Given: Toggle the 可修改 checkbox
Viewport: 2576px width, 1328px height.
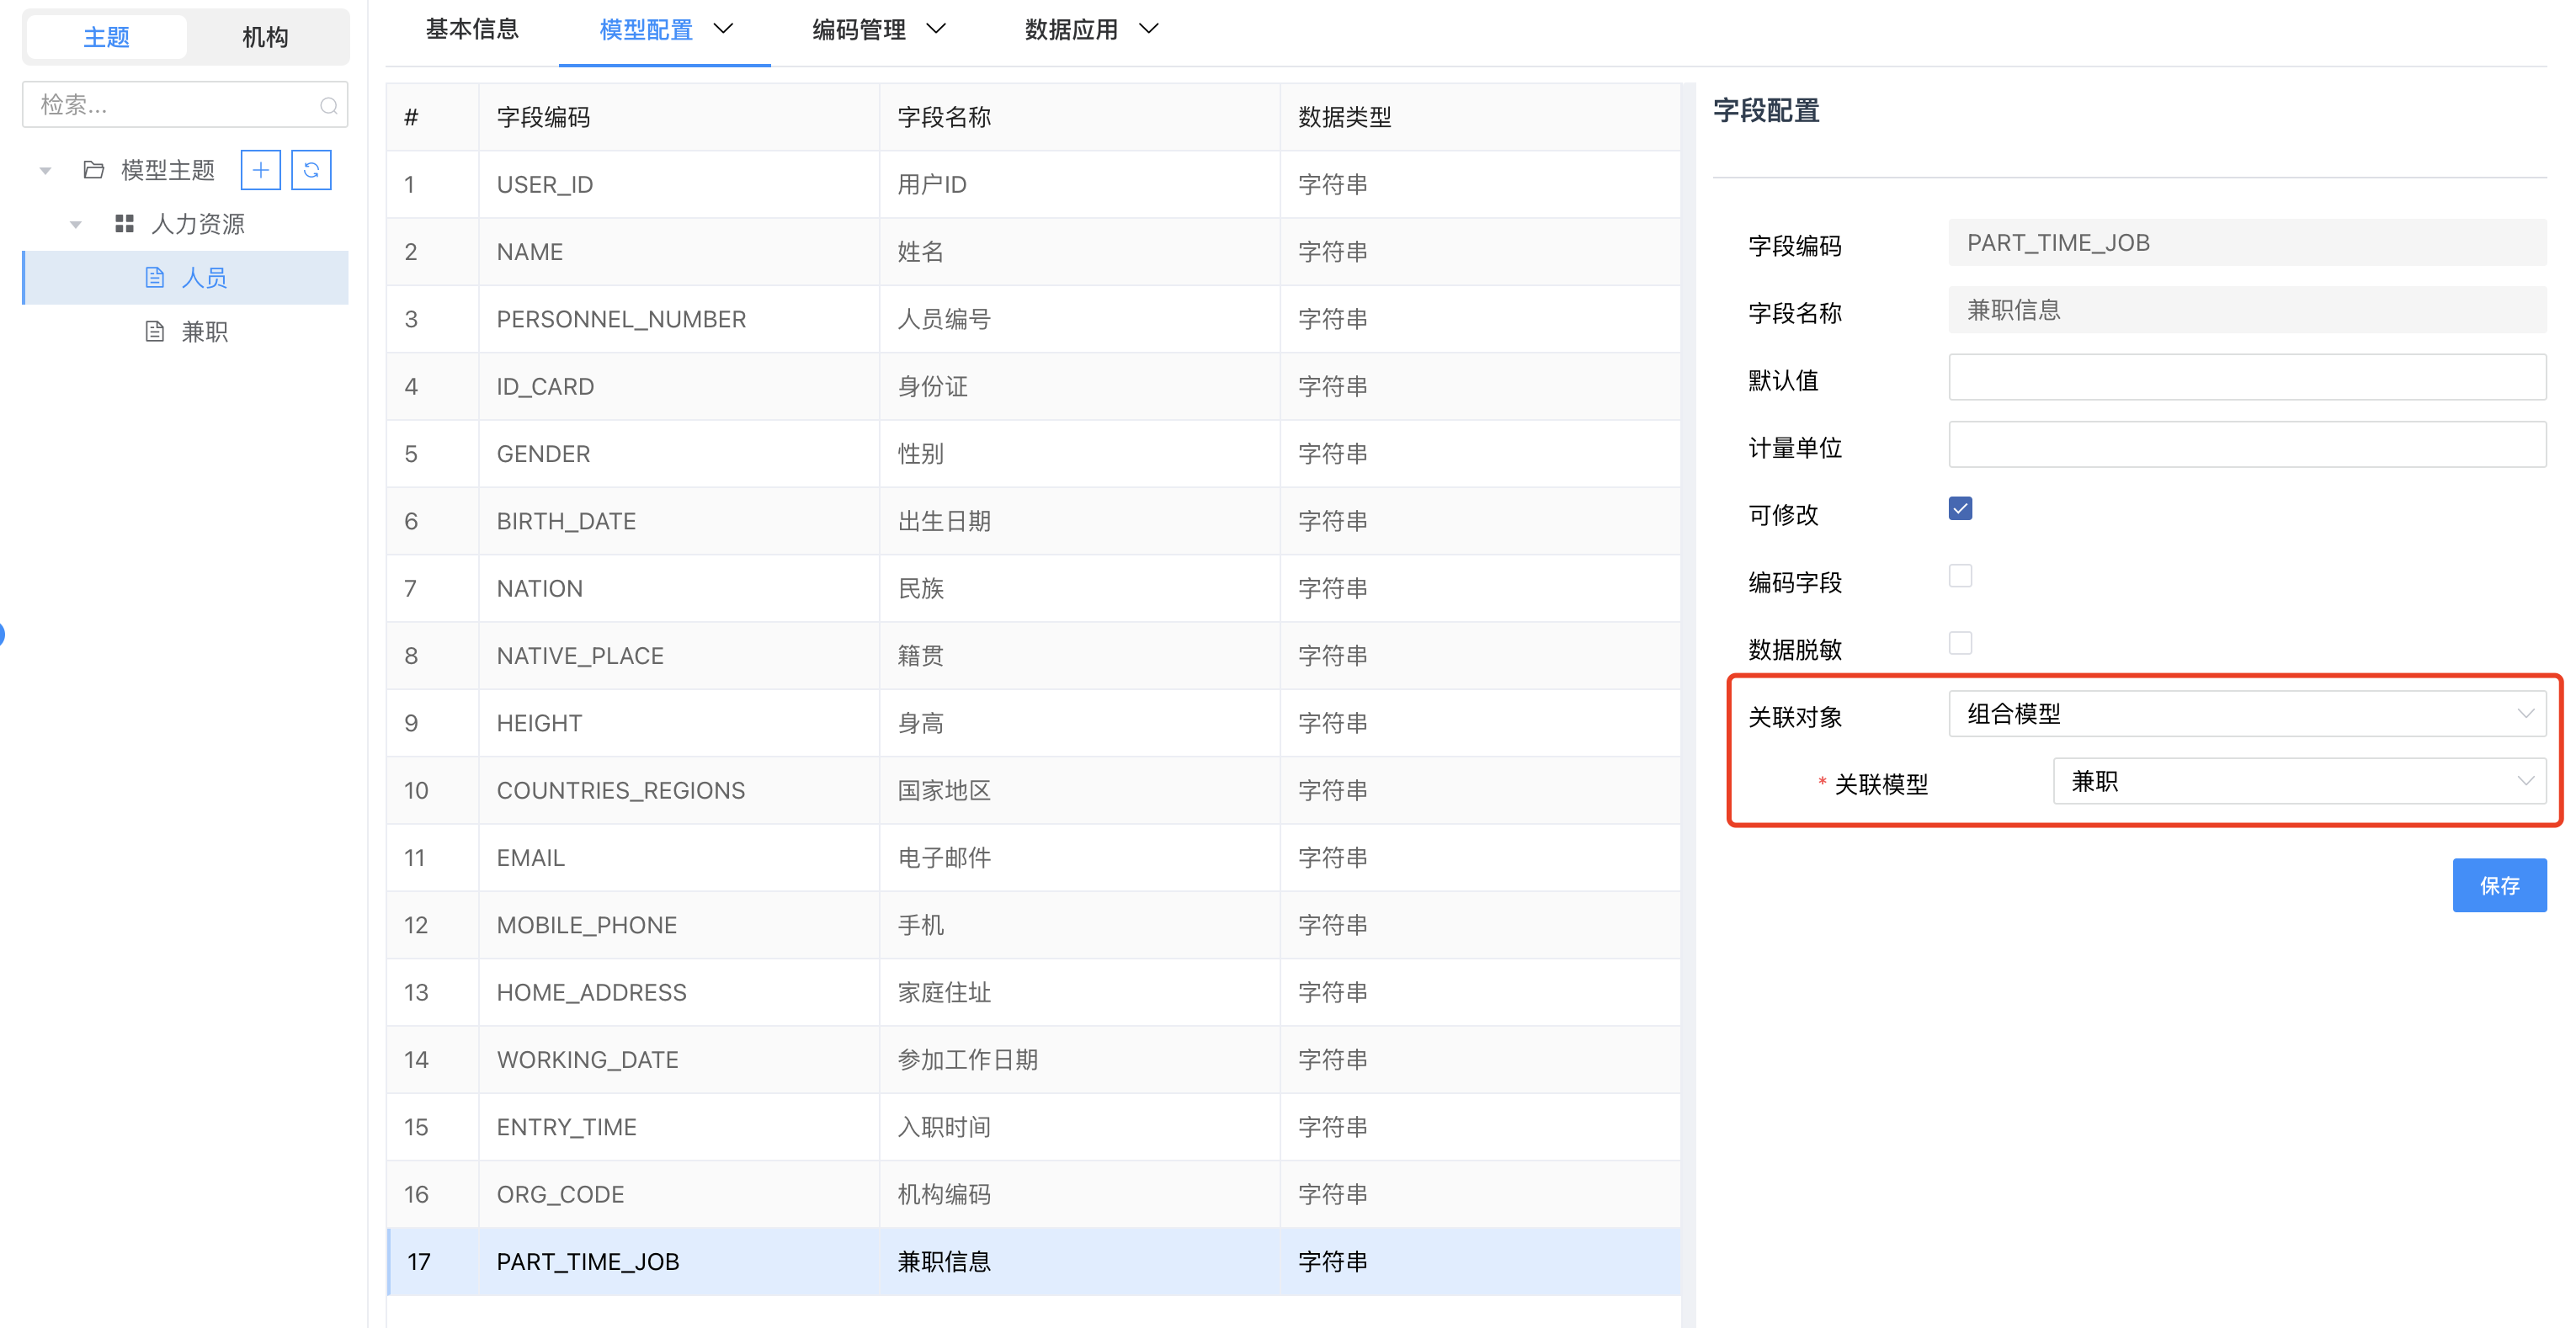Looking at the screenshot, I should 1960,508.
